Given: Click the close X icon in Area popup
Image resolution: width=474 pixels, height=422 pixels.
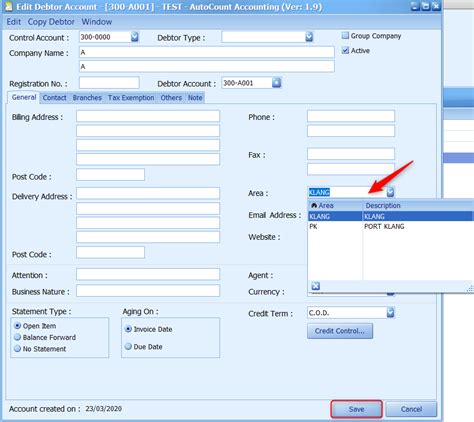Looking at the screenshot, I should 315,286.
